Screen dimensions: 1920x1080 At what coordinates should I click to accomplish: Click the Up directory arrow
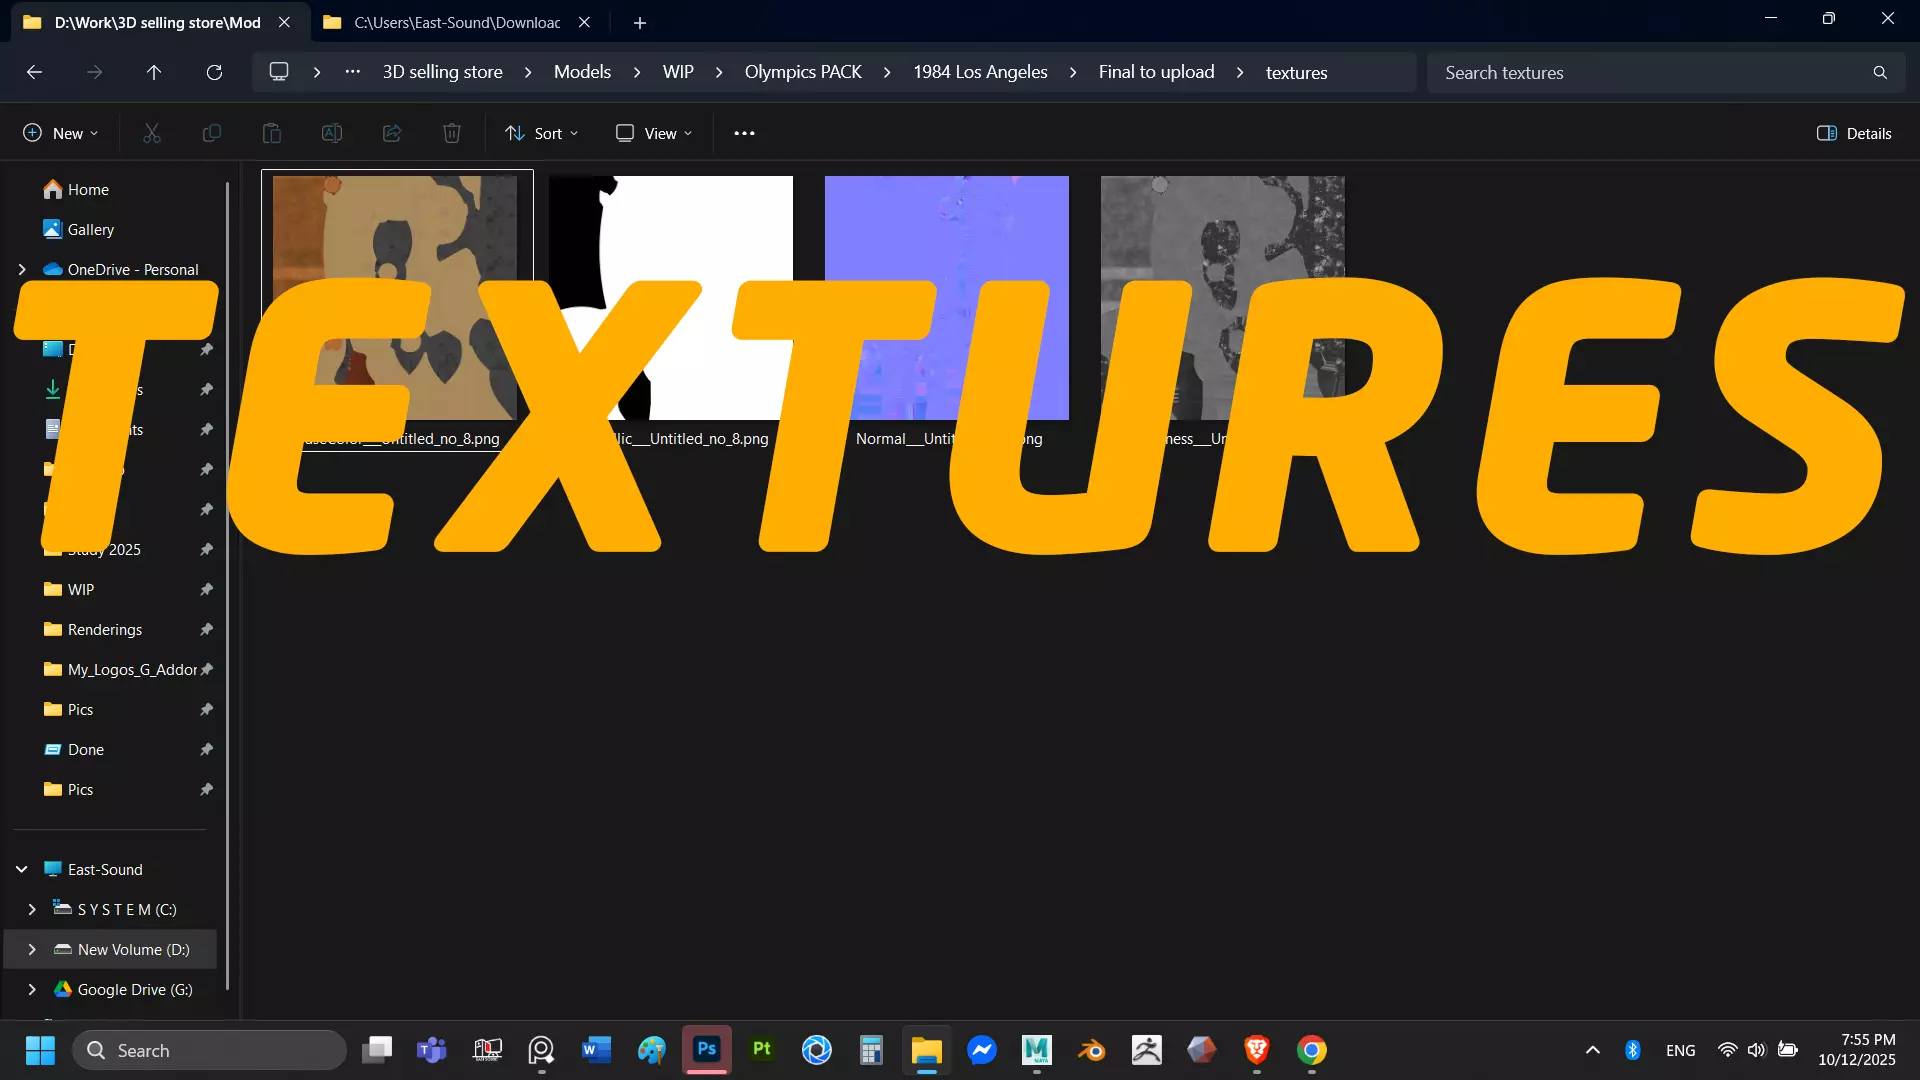click(x=154, y=72)
